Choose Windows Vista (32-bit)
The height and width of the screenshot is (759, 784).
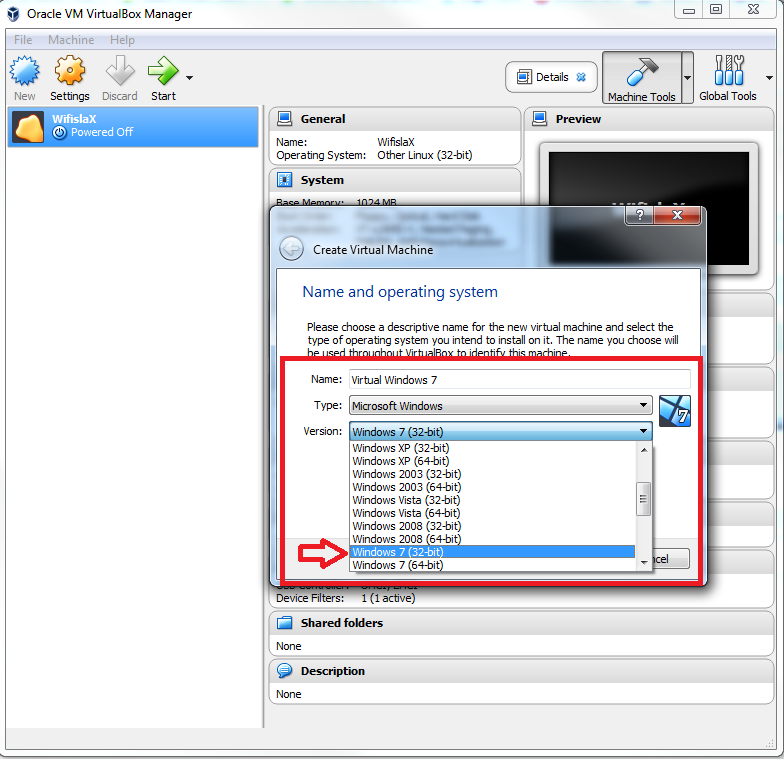[492, 500]
